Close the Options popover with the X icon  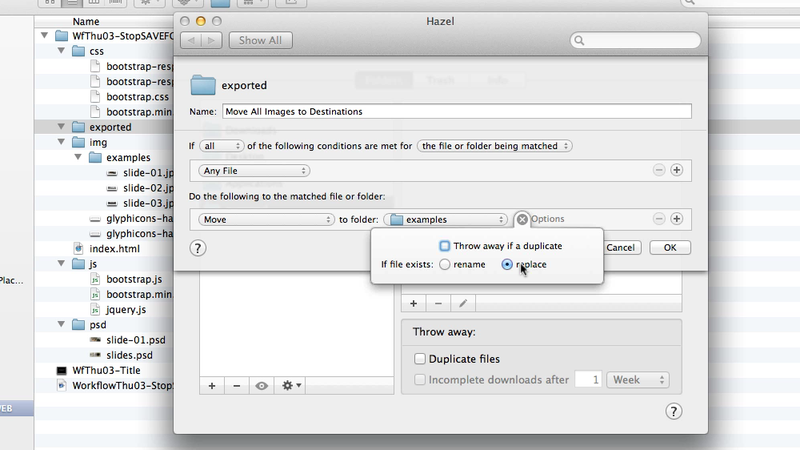(x=522, y=219)
